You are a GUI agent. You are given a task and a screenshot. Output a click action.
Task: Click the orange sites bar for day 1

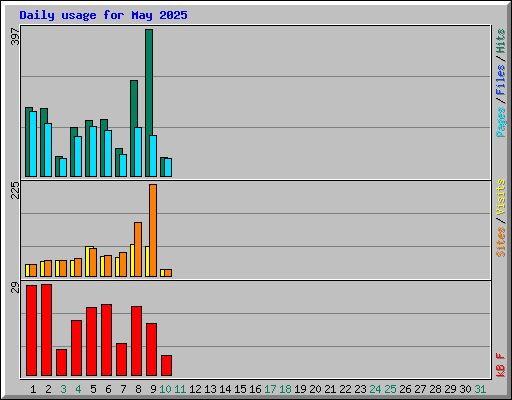click(33, 271)
